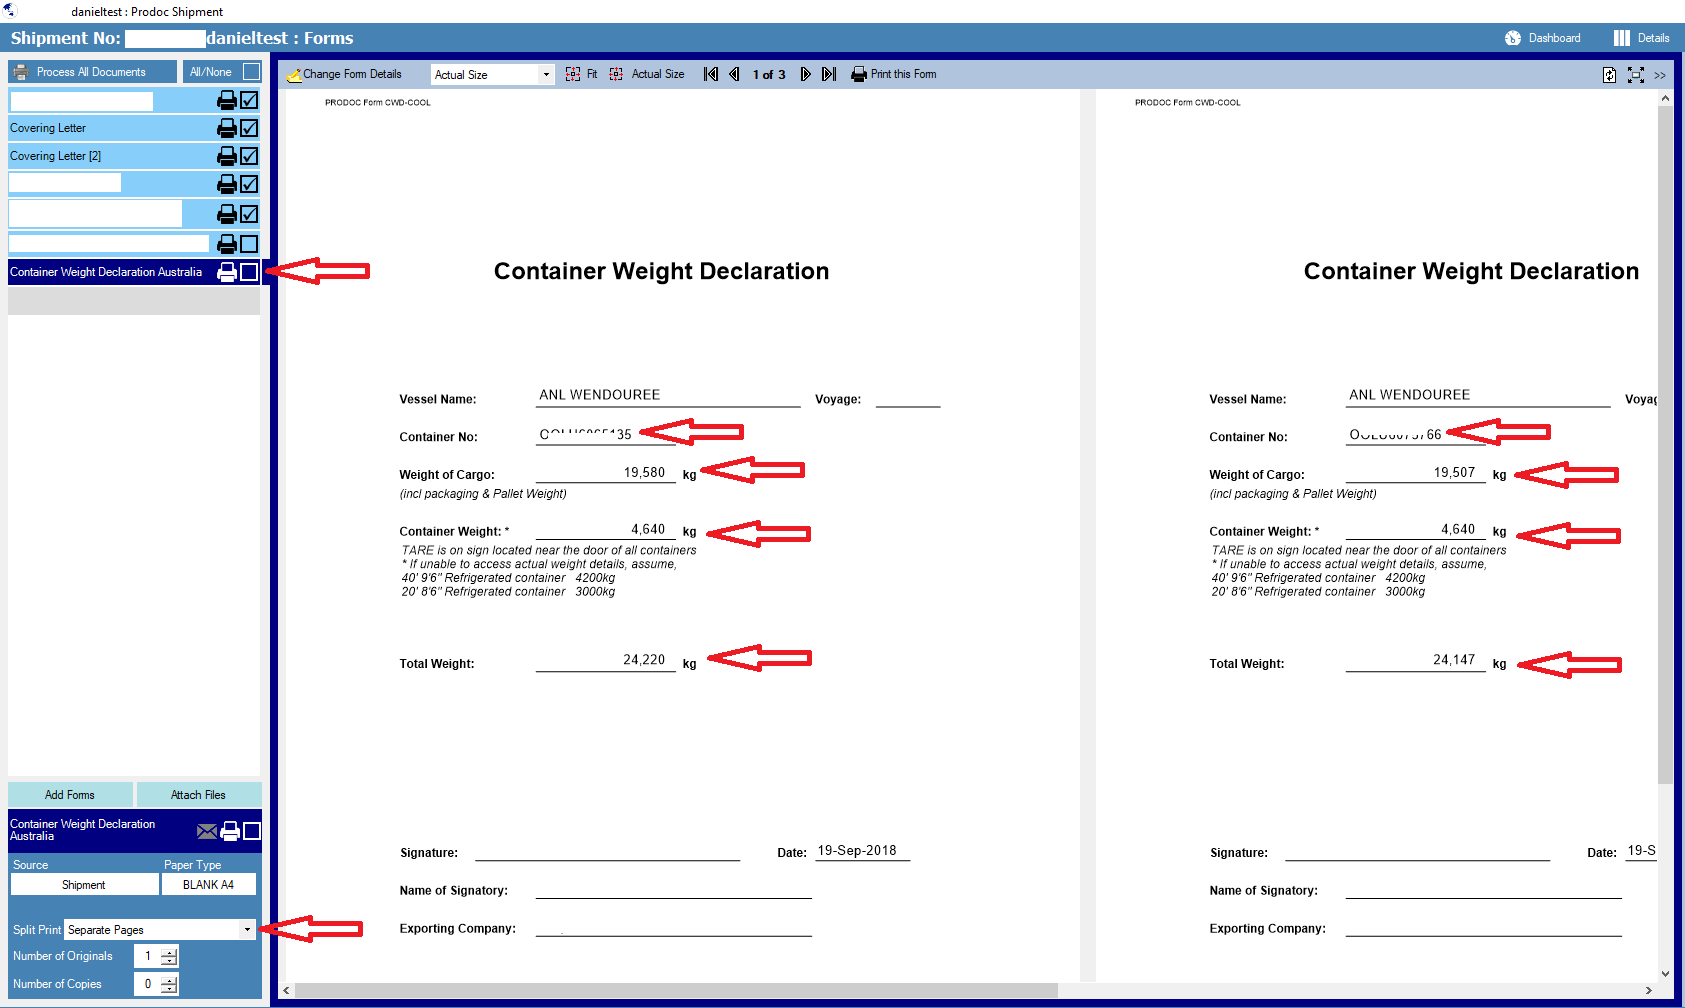Click Process All Documents button label
1685x1008 pixels.
pos(91,72)
